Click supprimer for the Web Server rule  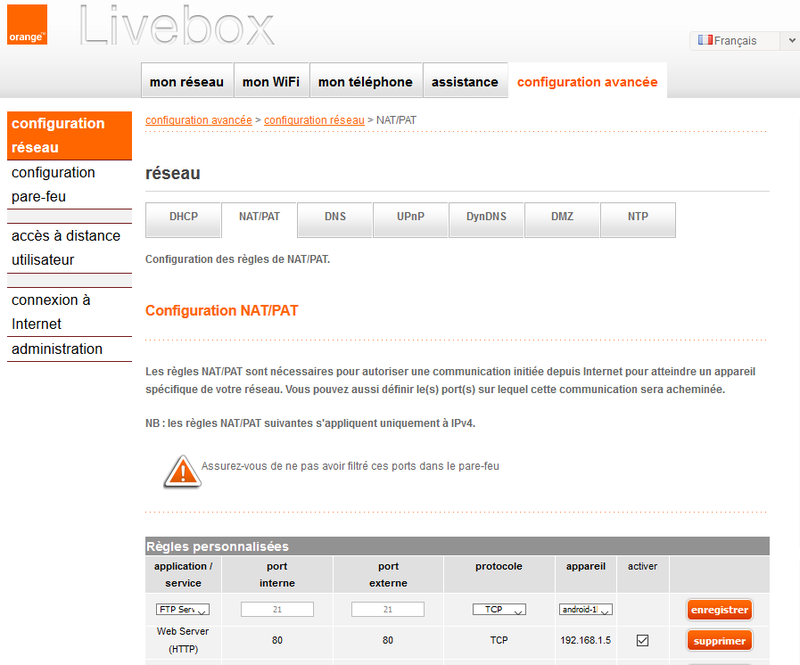click(719, 641)
